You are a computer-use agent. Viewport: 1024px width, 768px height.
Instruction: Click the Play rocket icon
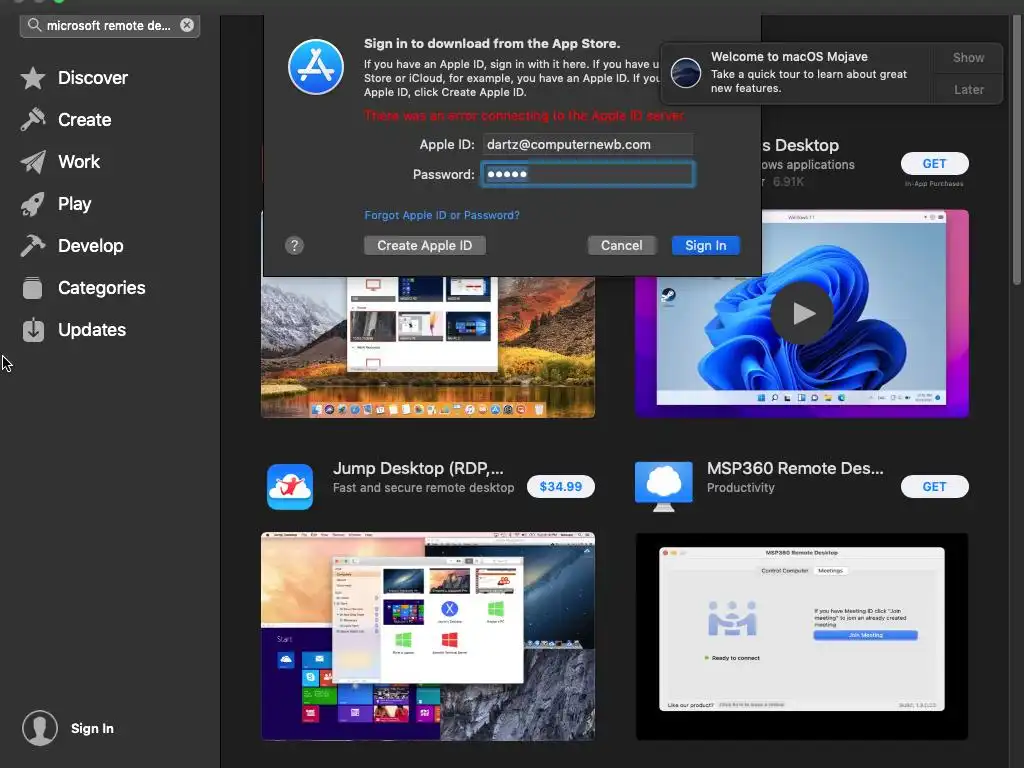pos(33,204)
